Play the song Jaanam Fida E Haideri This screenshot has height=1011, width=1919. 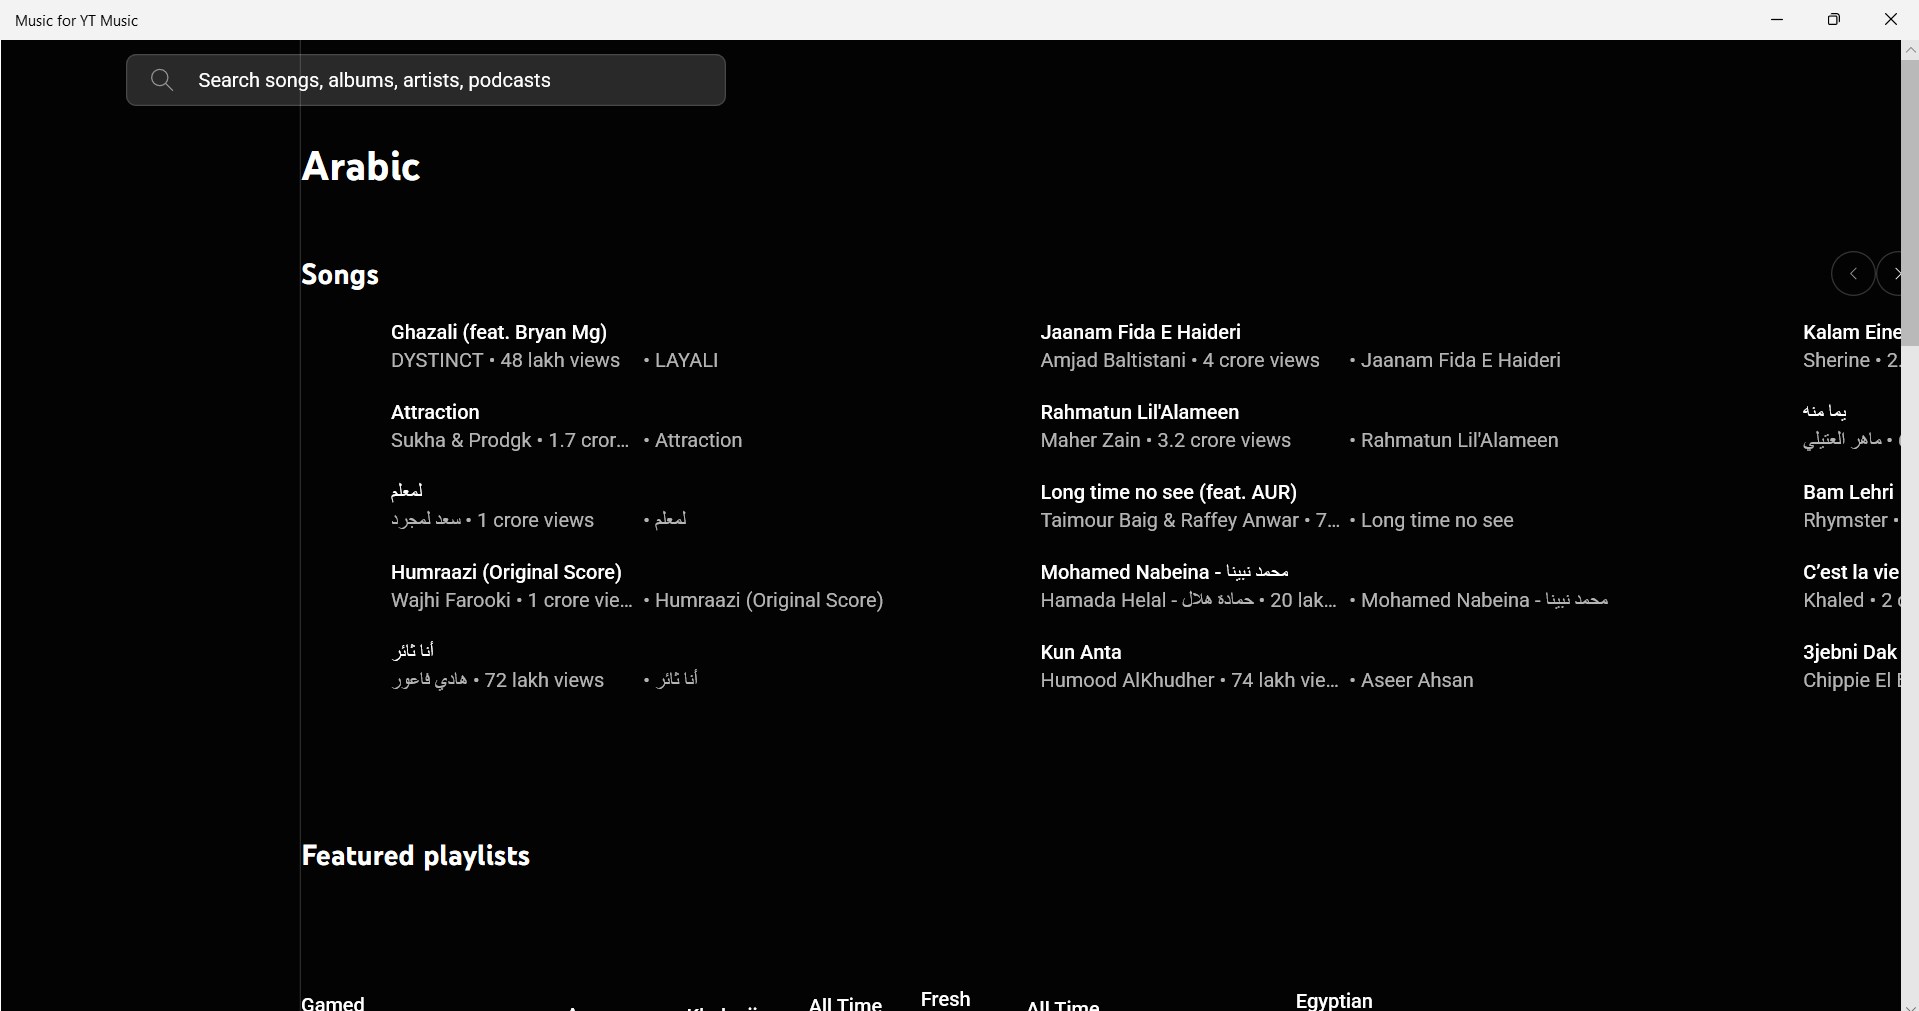pos(1141,332)
